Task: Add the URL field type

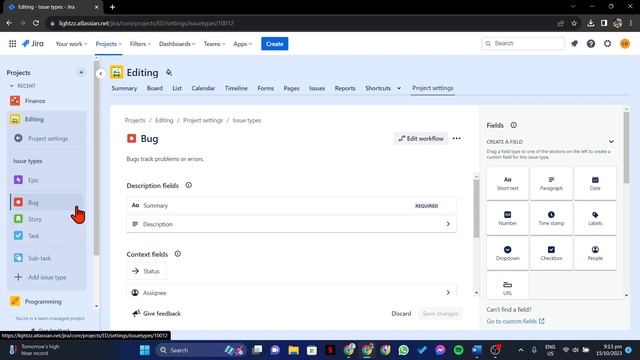Action: 507,287
